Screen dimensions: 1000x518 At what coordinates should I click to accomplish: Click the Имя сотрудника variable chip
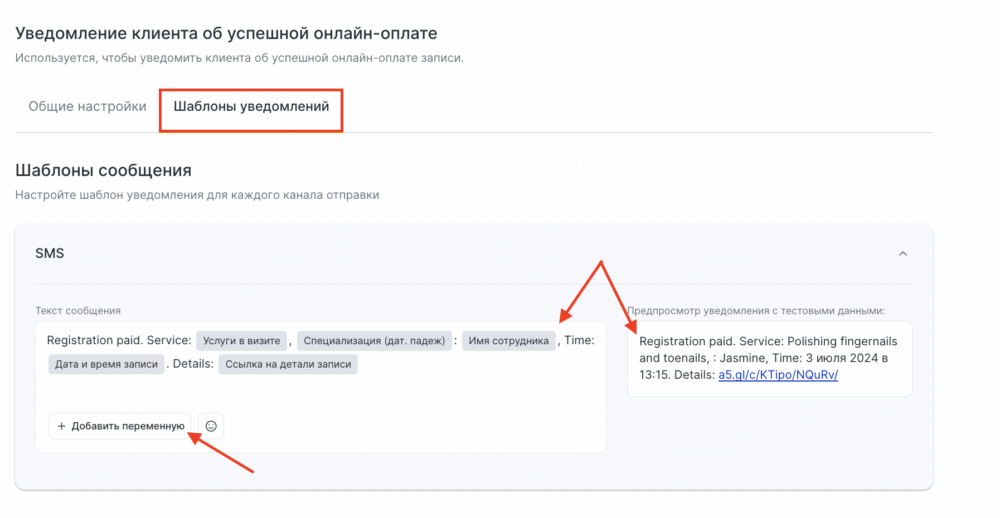508,341
